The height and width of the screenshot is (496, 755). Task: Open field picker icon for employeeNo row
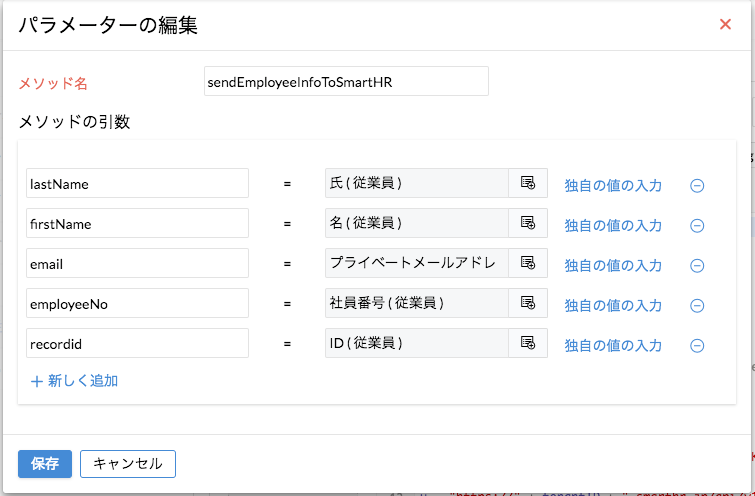tap(528, 303)
